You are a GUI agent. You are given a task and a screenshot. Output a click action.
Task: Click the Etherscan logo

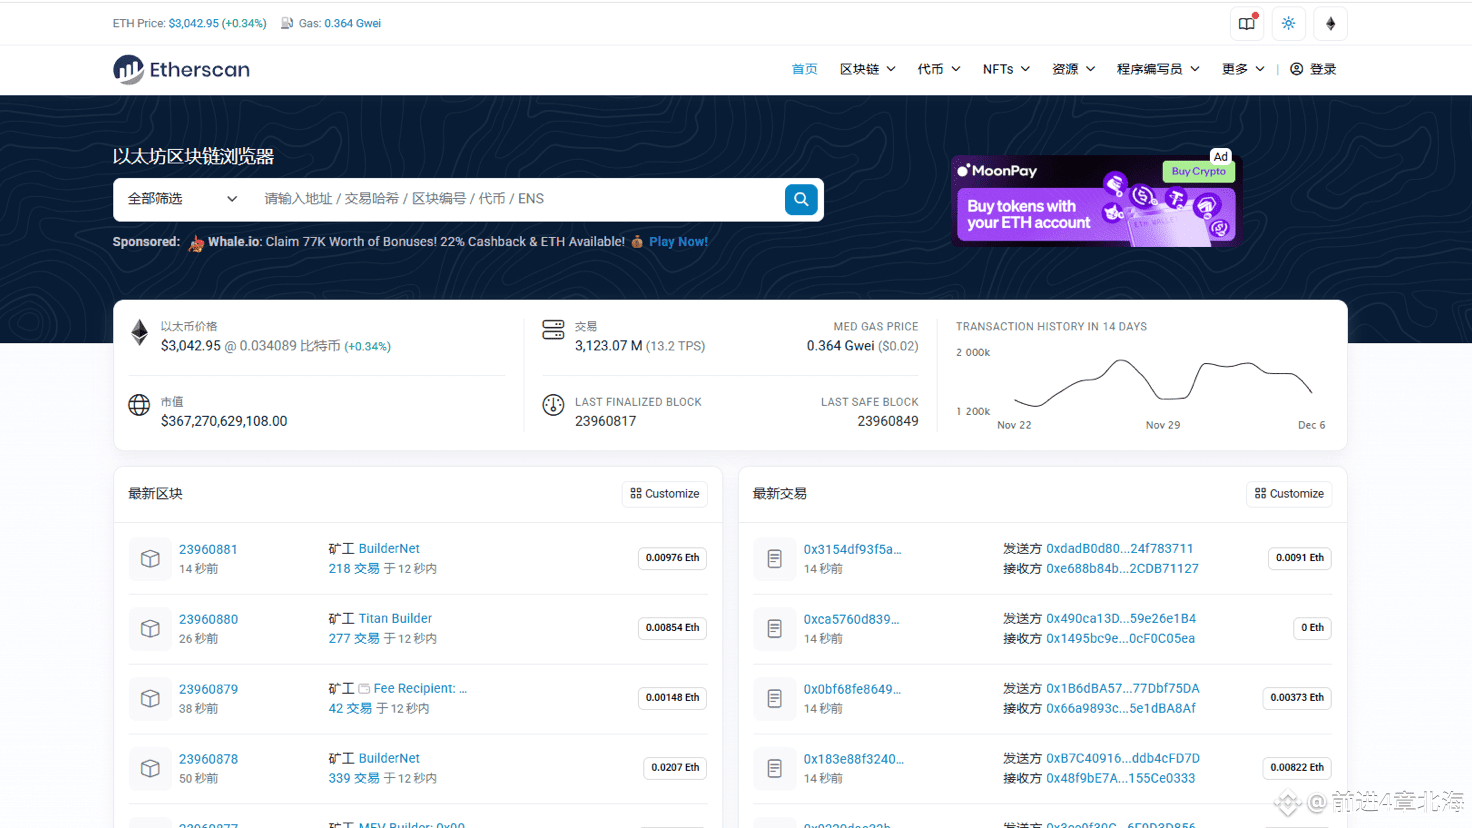coord(181,69)
